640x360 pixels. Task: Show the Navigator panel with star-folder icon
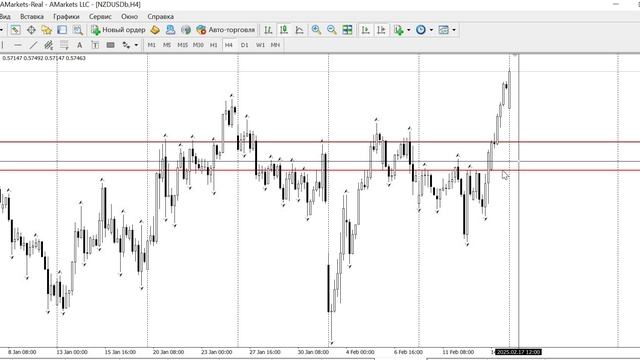pos(47,30)
